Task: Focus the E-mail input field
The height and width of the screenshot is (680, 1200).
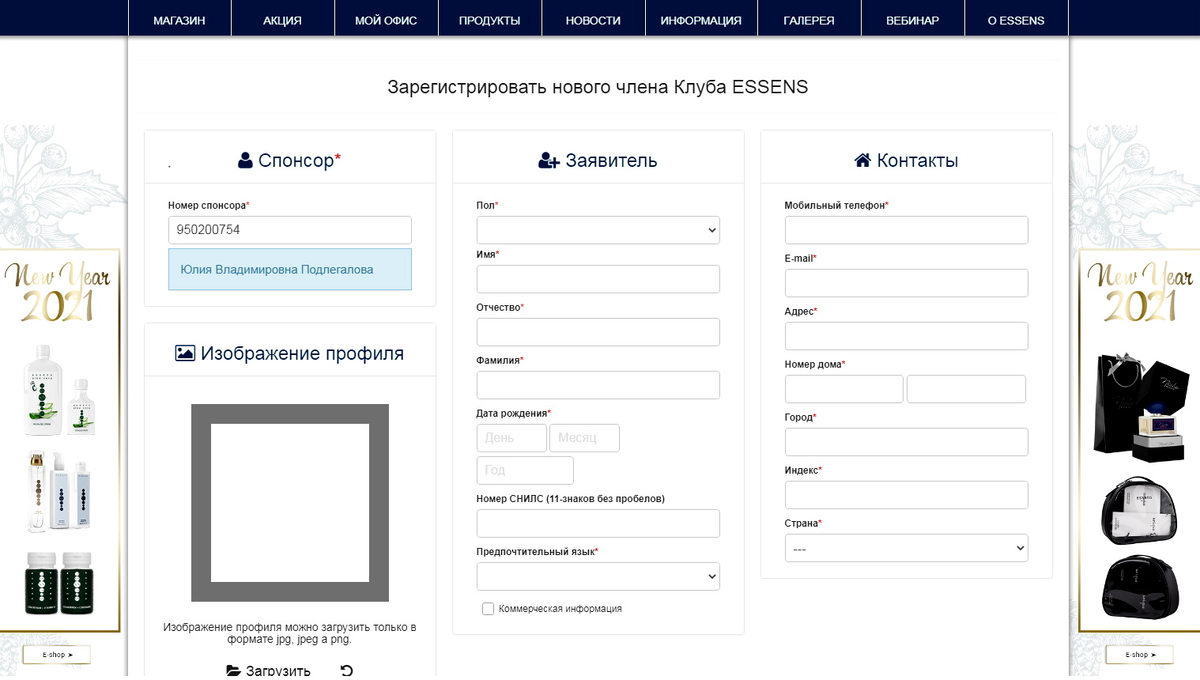Action: click(906, 283)
